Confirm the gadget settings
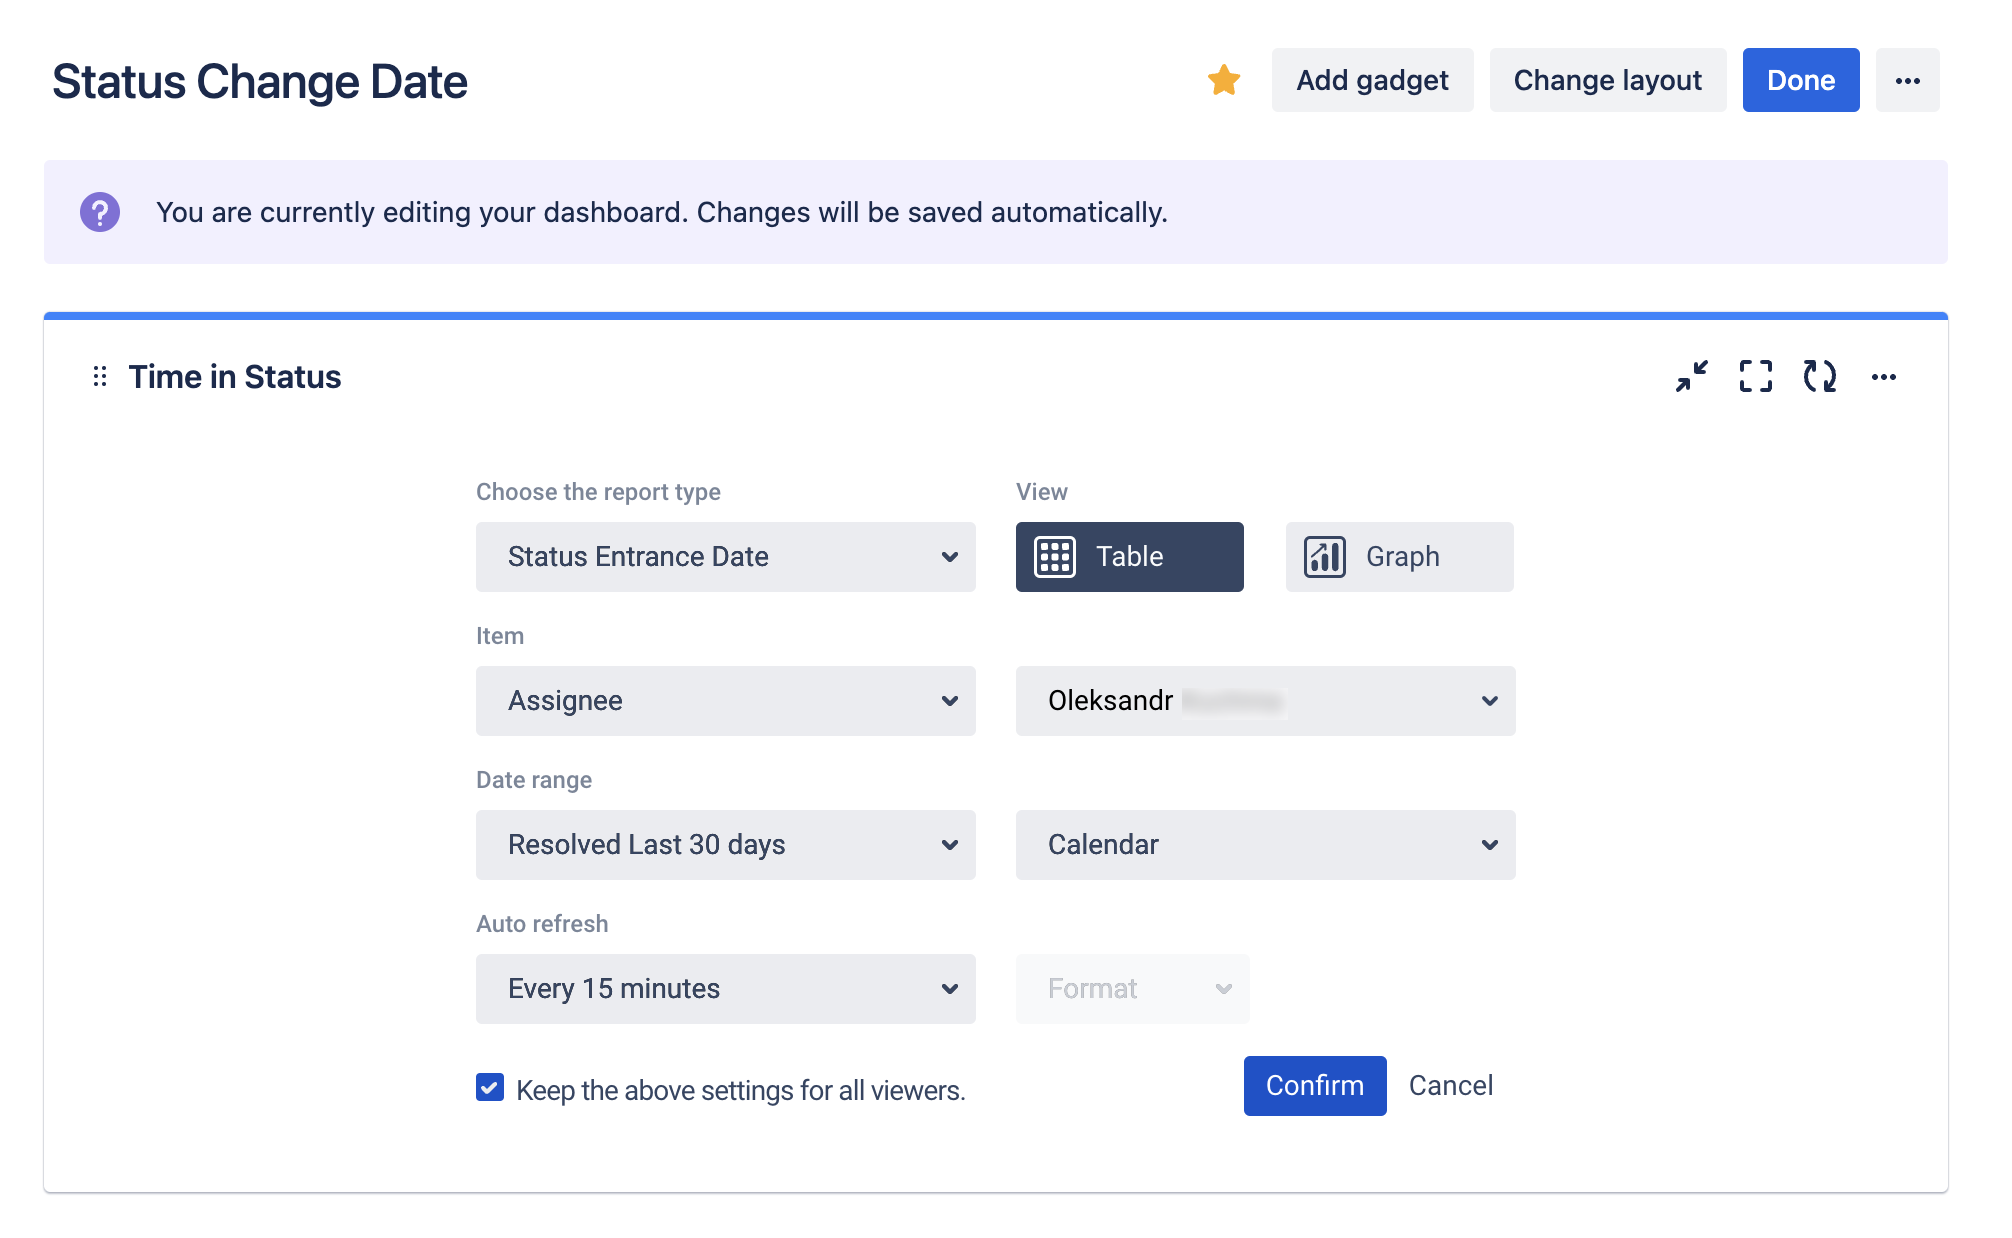 coord(1314,1086)
